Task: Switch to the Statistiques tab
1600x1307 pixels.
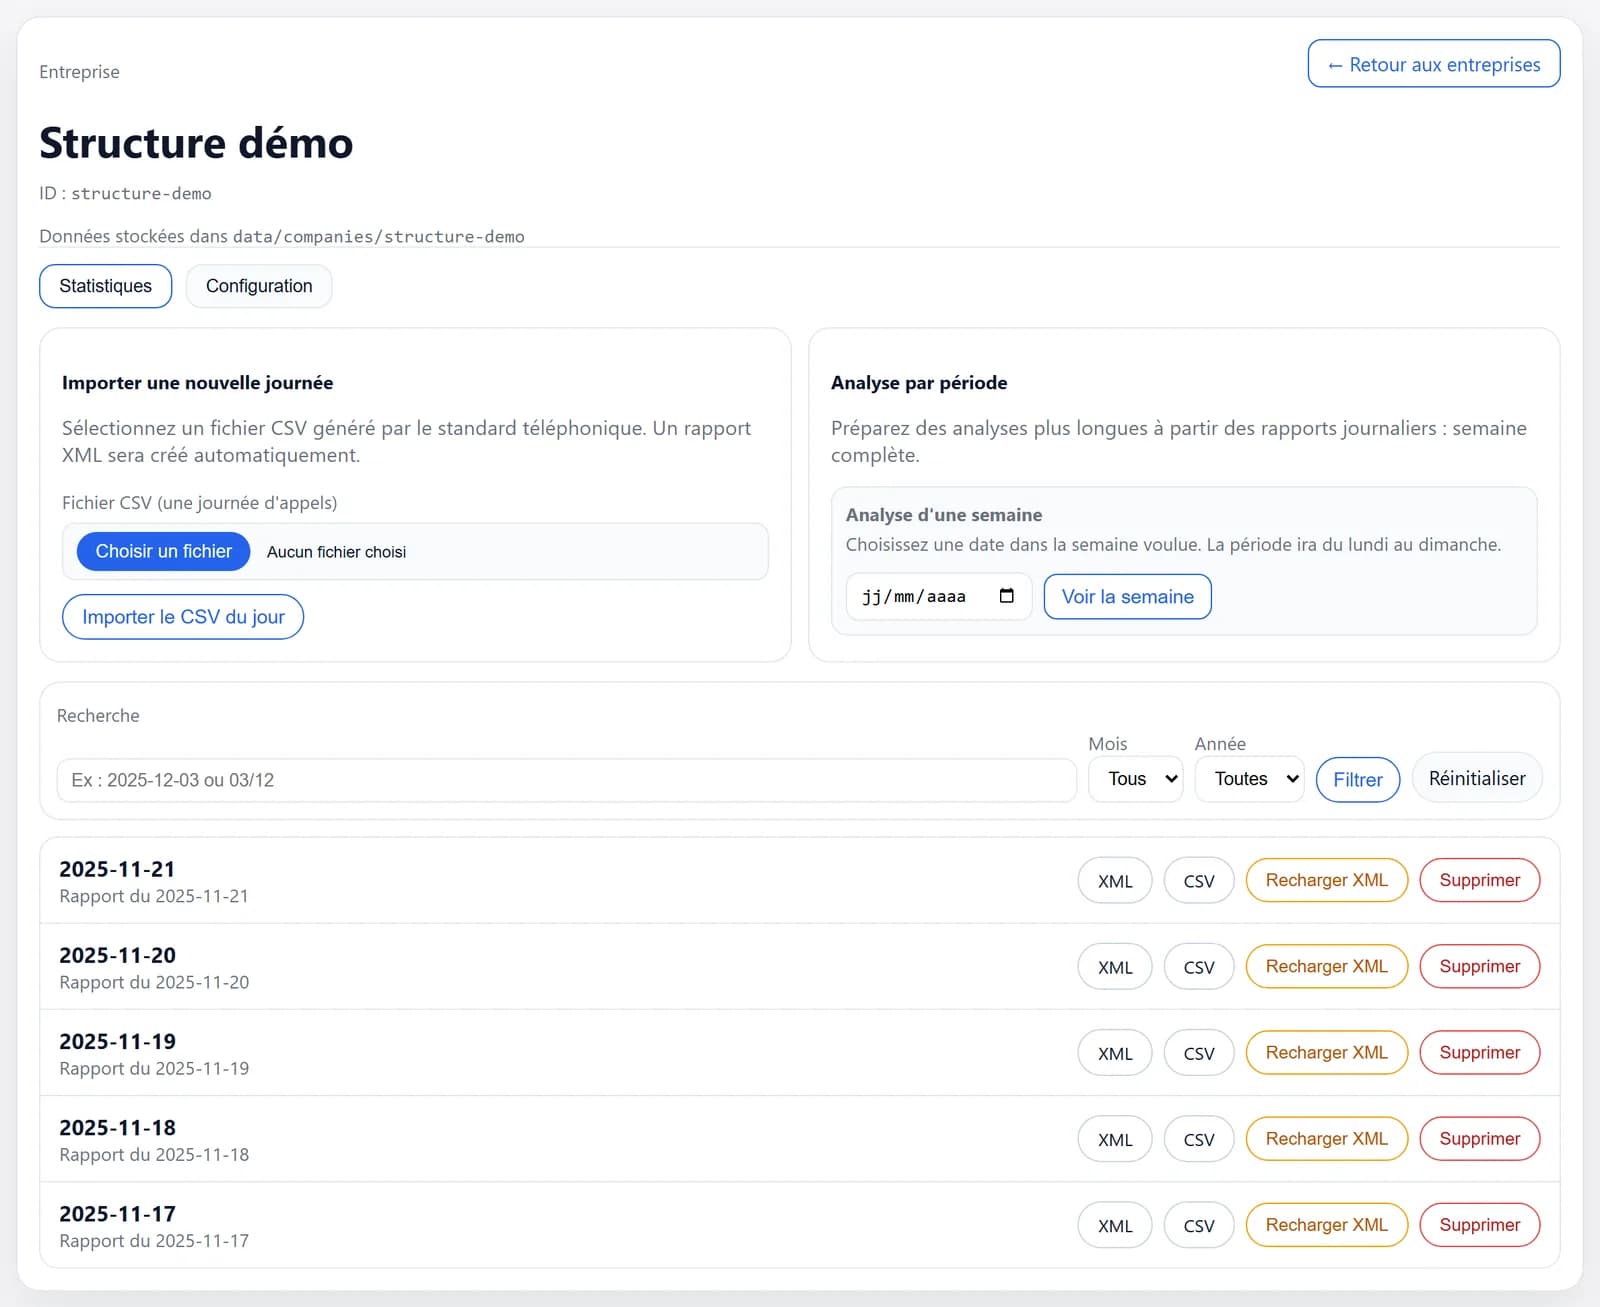Action: point(105,286)
